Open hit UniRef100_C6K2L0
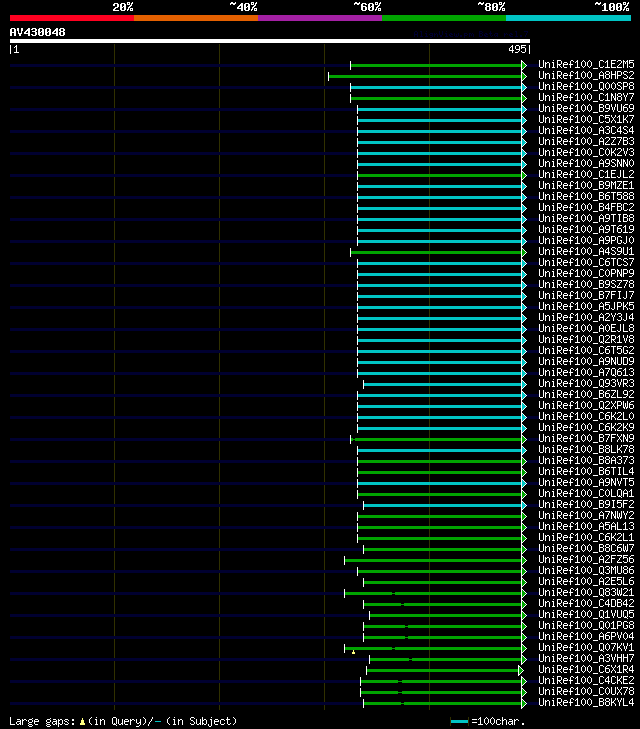Screen dimensions: 640x729 tap(586, 417)
